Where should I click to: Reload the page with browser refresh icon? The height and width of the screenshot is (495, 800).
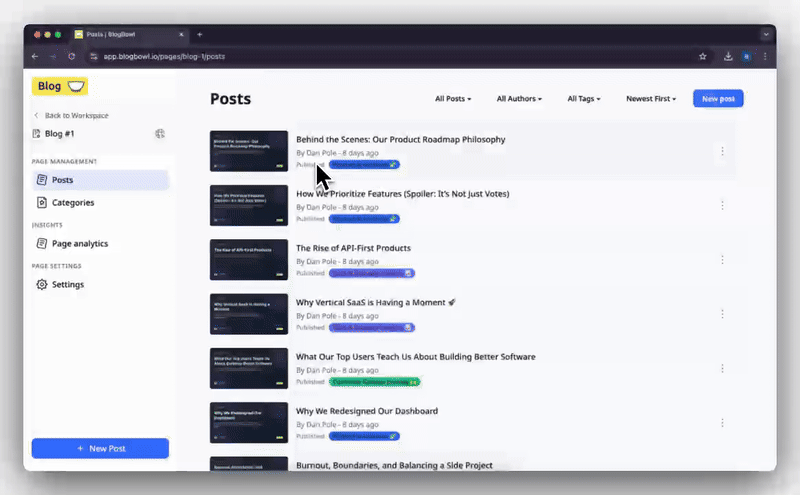pos(71,57)
